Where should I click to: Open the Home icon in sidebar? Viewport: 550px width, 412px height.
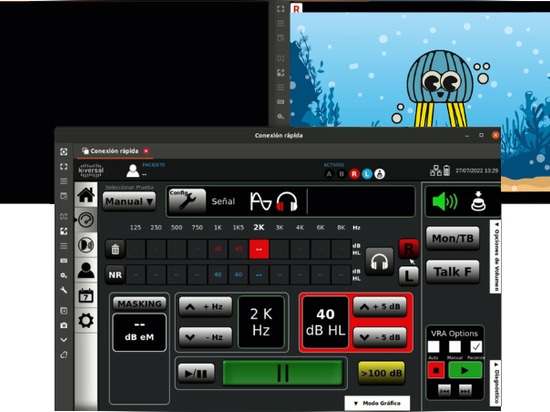point(86,194)
